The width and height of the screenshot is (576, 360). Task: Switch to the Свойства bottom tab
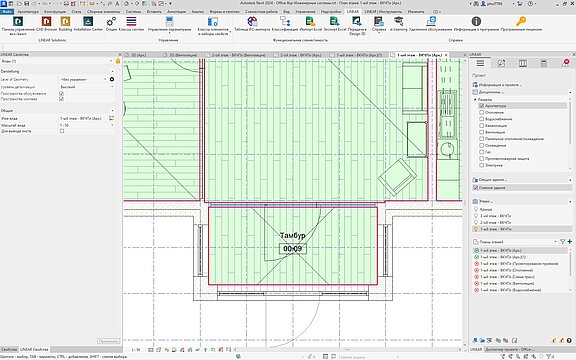tap(9, 349)
